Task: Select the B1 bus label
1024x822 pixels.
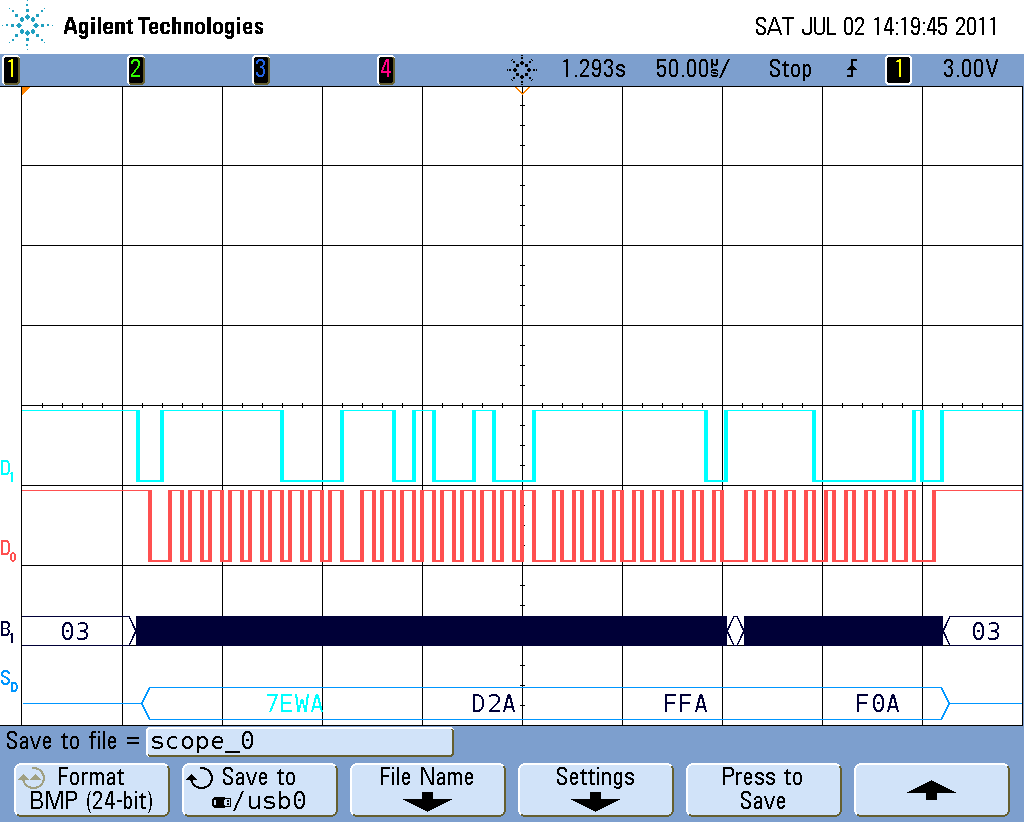Action: point(8,631)
